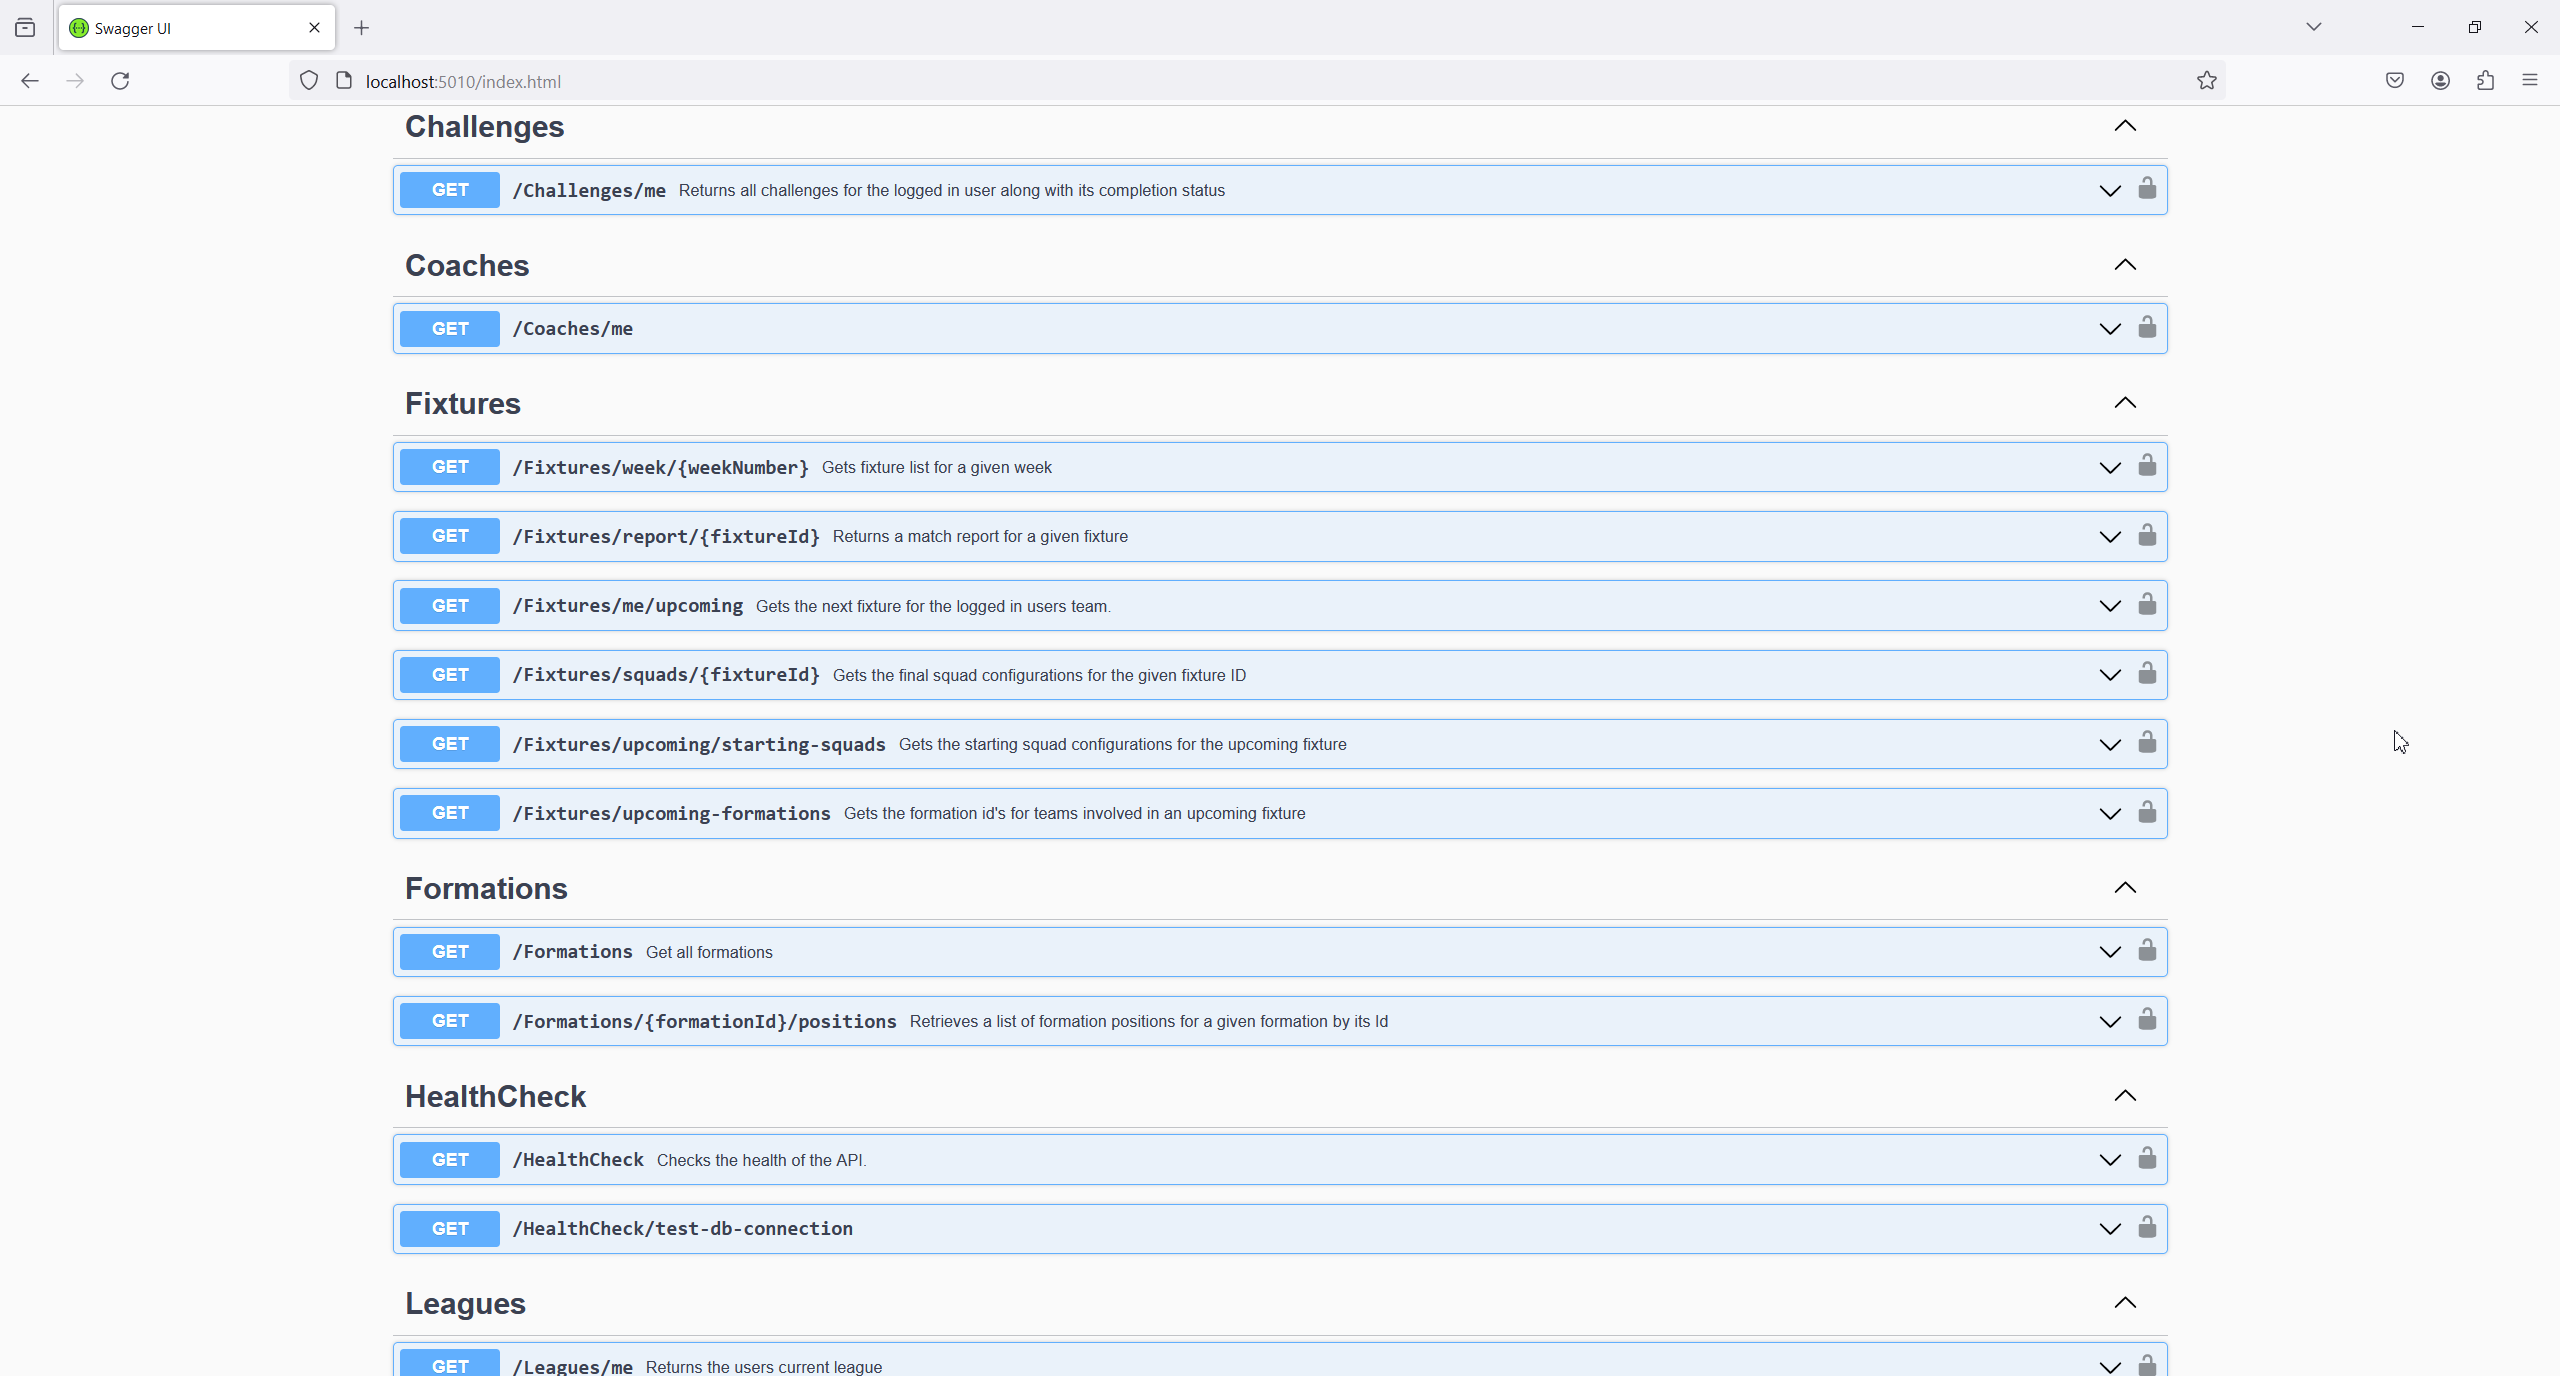Reload the Swagger UI page
This screenshot has width=2560, height=1376.
pos(120,81)
